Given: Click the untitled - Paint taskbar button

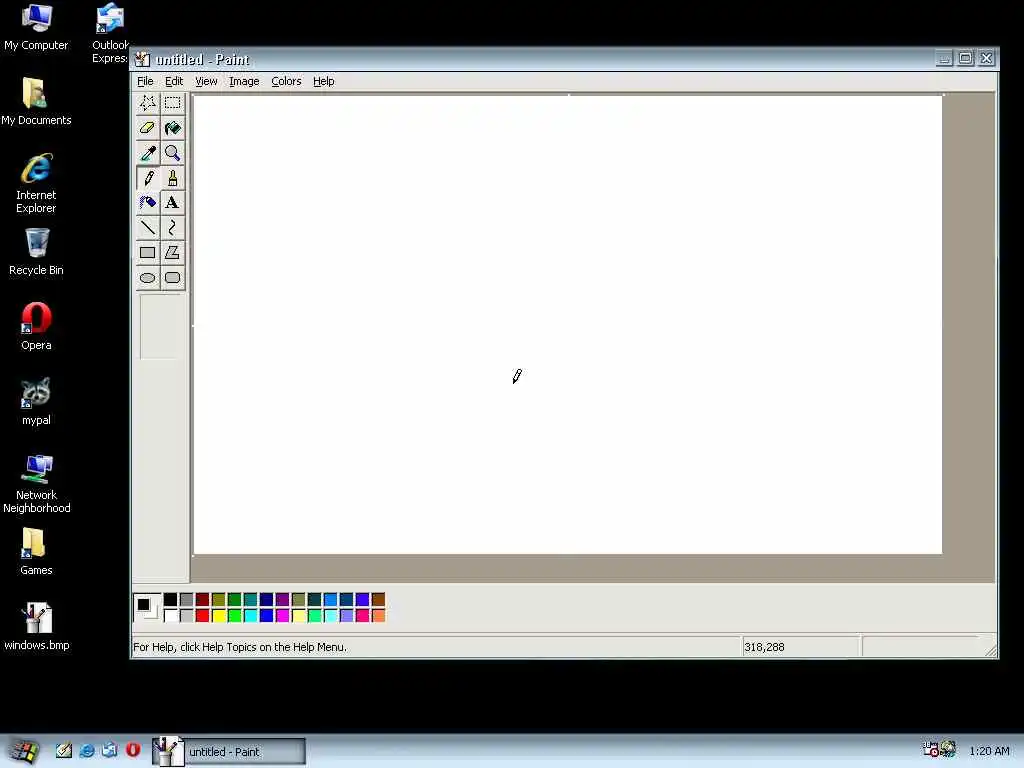Looking at the screenshot, I should coord(229,751).
